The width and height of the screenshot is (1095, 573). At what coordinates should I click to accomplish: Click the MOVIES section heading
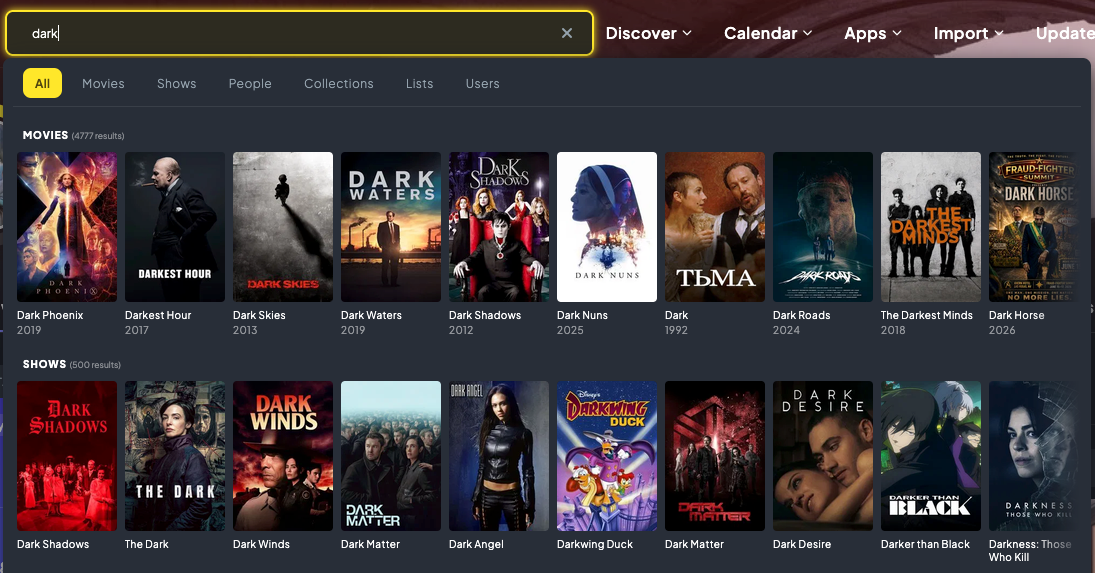coord(45,135)
